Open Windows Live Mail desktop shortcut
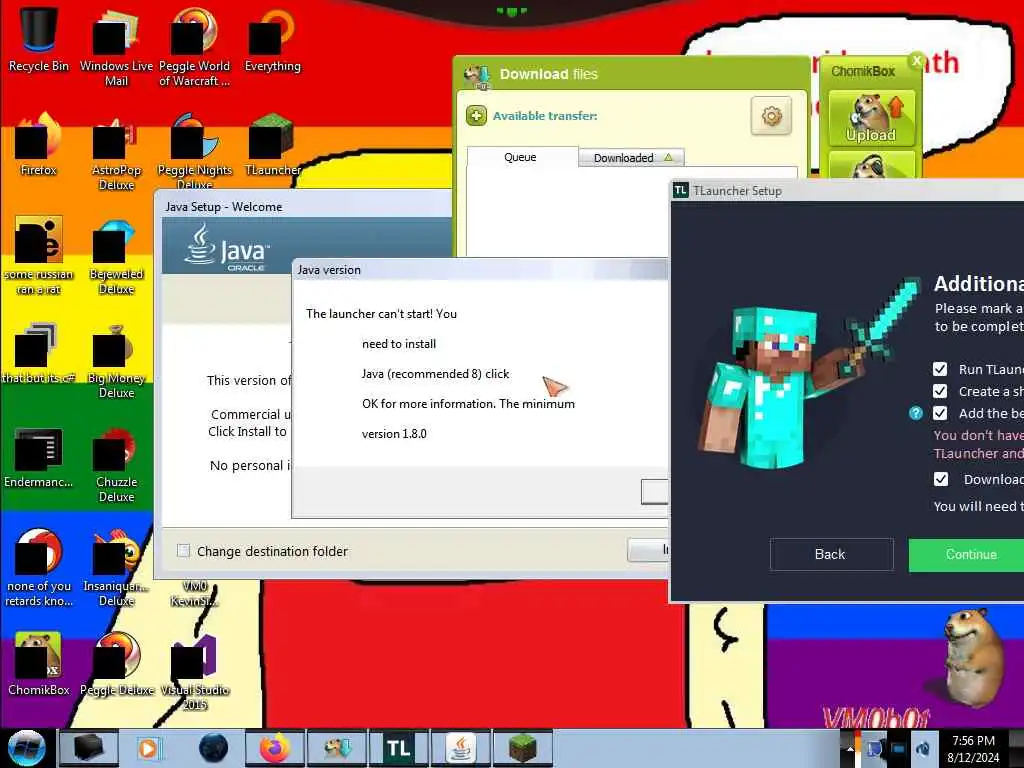Viewport: 1024px width, 768px height. [x=116, y=47]
